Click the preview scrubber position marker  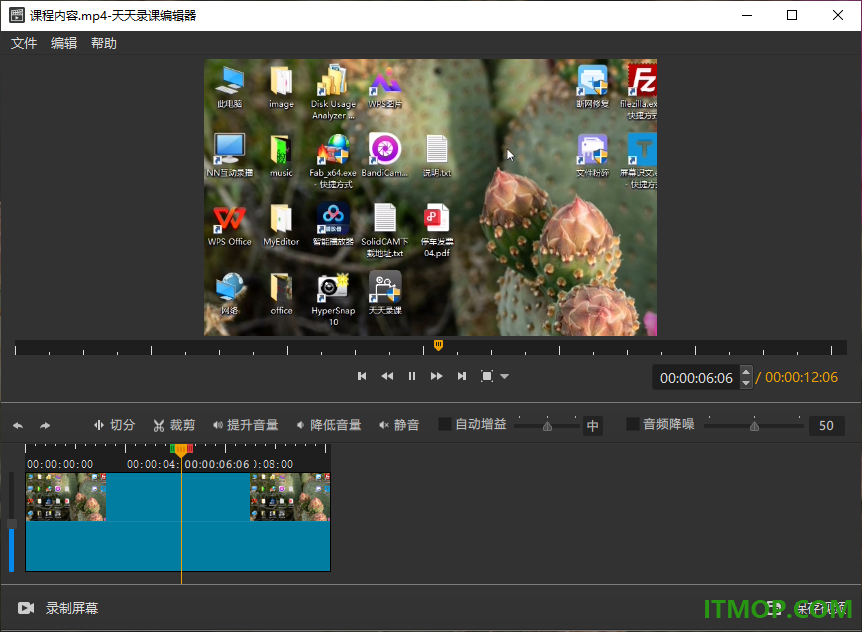(438, 345)
